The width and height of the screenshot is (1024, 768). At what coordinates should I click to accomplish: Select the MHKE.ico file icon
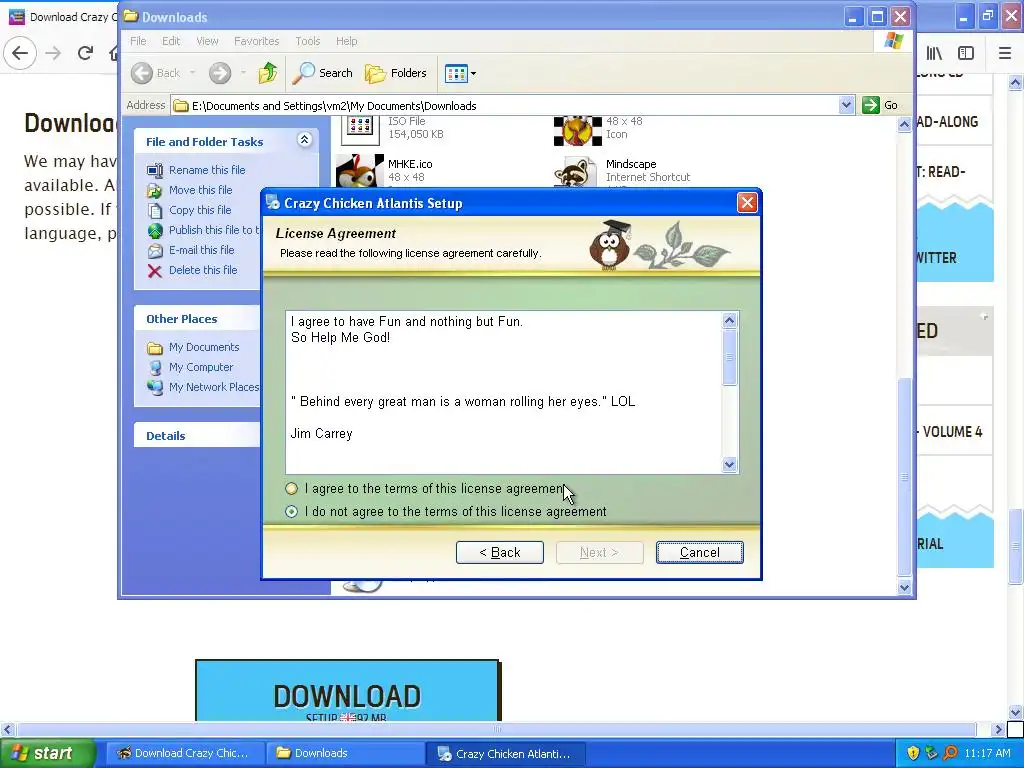[359, 170]
